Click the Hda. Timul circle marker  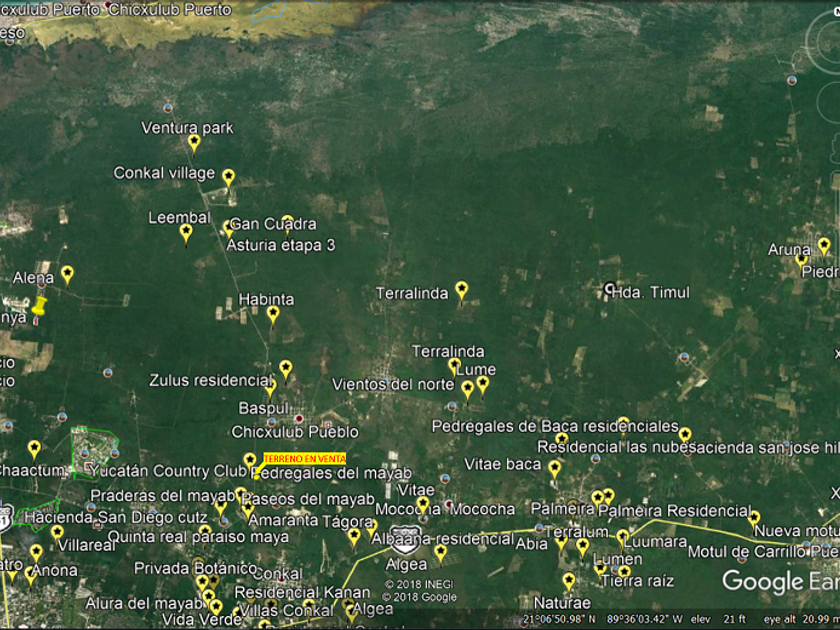tap(609, 289)
